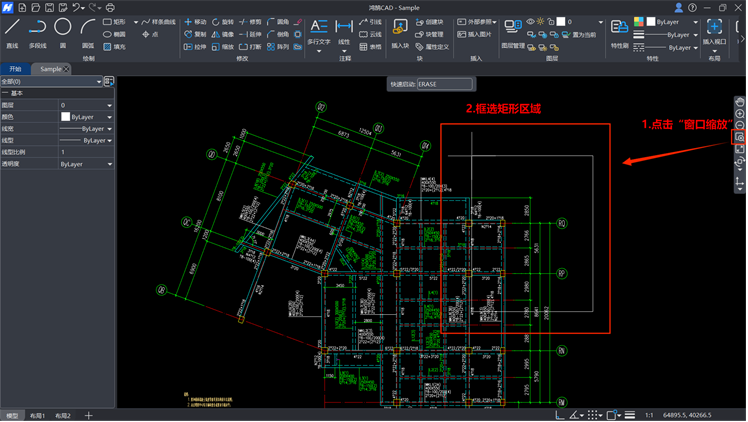Select the pan hand tool in navigation bar
748x422 pixels.
click(740, 102)
